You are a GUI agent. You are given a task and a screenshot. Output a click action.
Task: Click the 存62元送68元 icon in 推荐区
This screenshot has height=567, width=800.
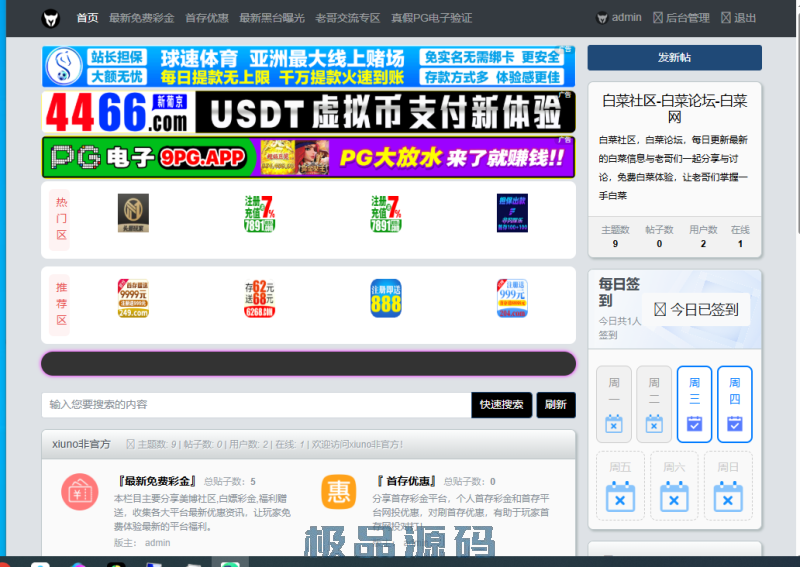(x=259, y=298)
